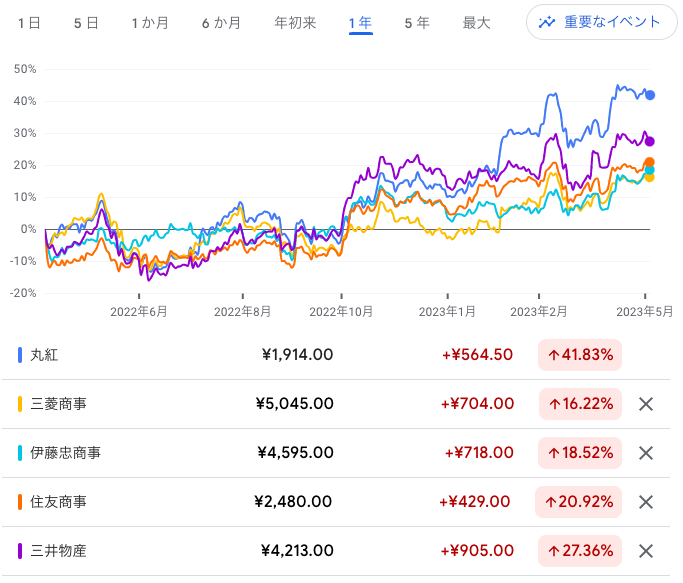Select the 5日 time range tab
Screen dimensions: 683x583
click(86, 23)
